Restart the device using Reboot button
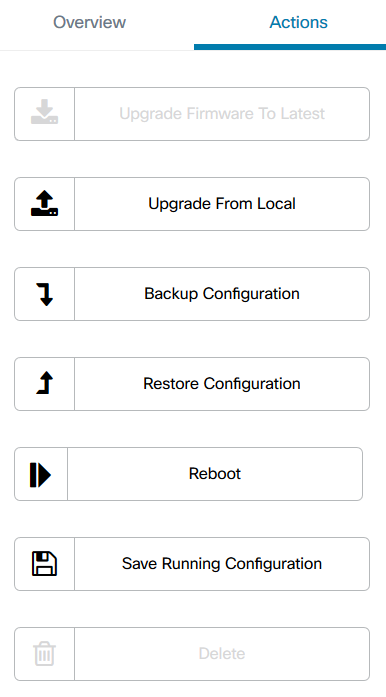 189,474
